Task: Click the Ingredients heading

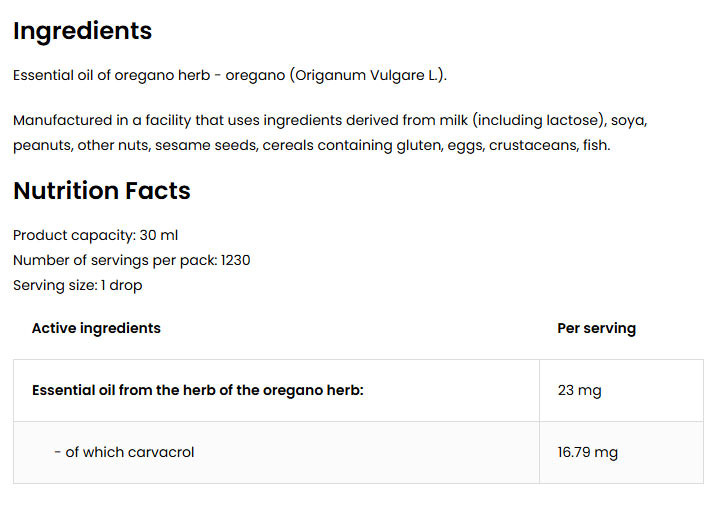Action: click(x=82, y=31)
